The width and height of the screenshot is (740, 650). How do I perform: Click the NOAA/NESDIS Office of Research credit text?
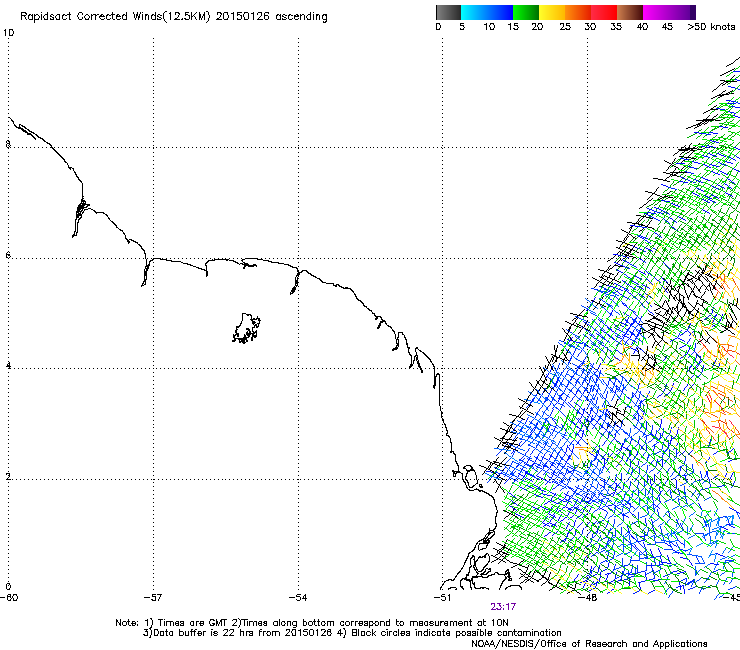589,644
